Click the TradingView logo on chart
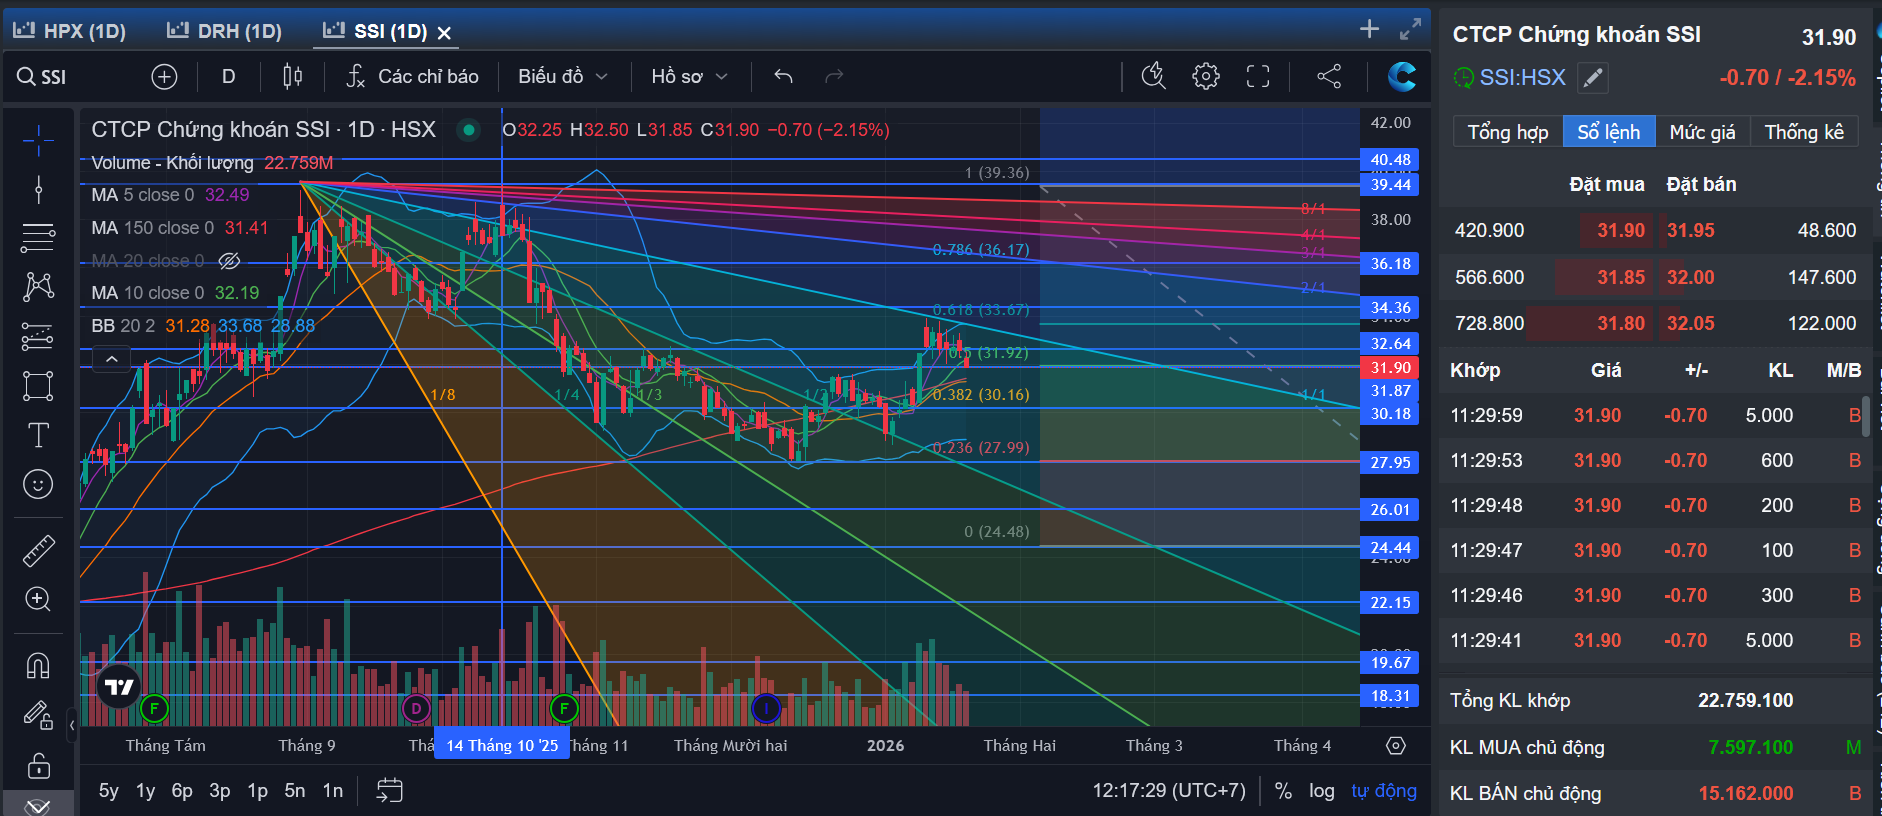Viewport: 1882px width, 816px height. point(119,687)
